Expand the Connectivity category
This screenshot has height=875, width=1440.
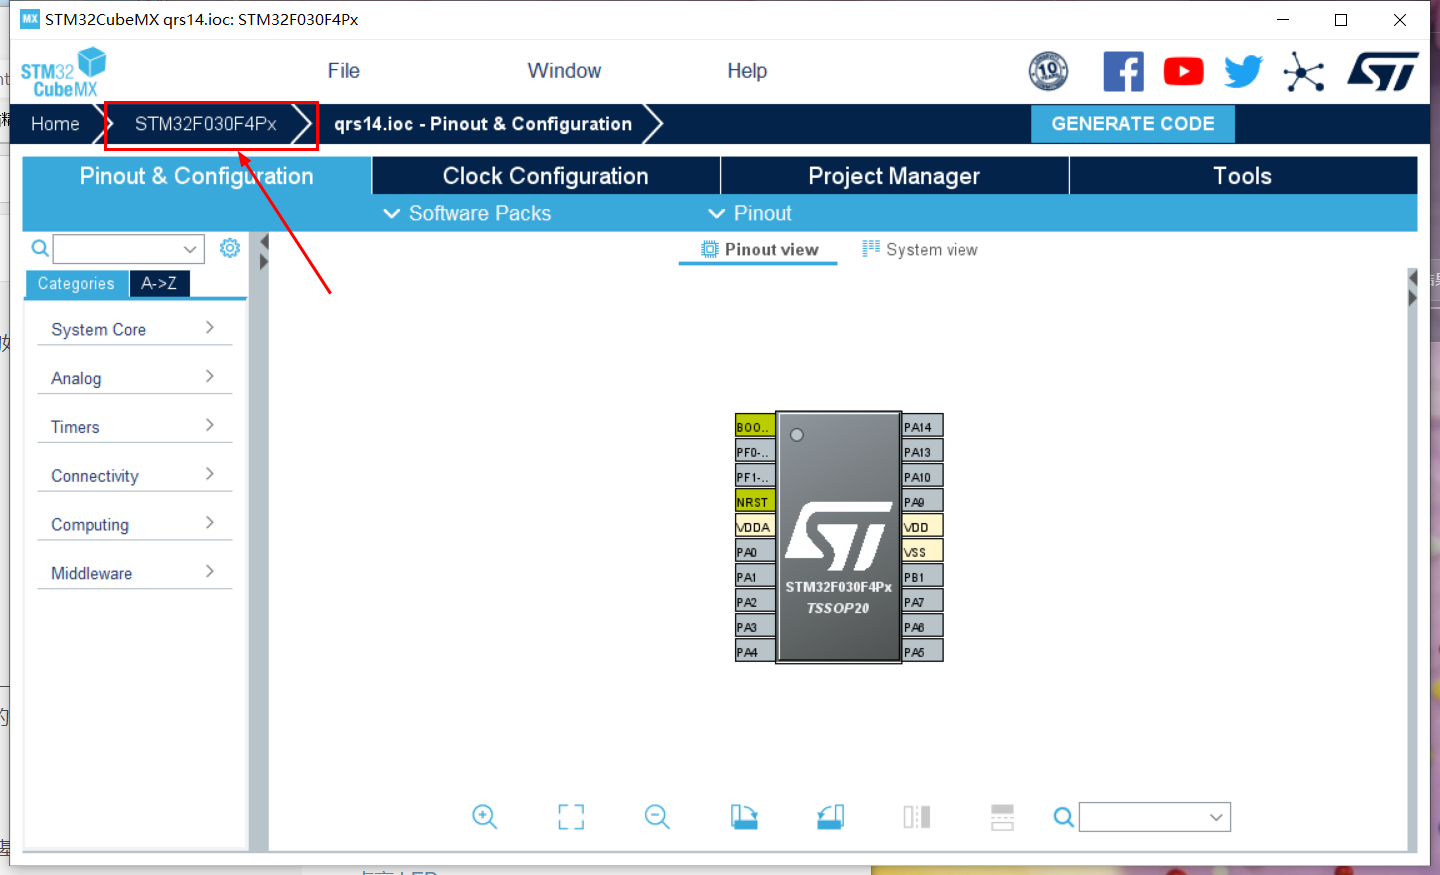(134, 475)
